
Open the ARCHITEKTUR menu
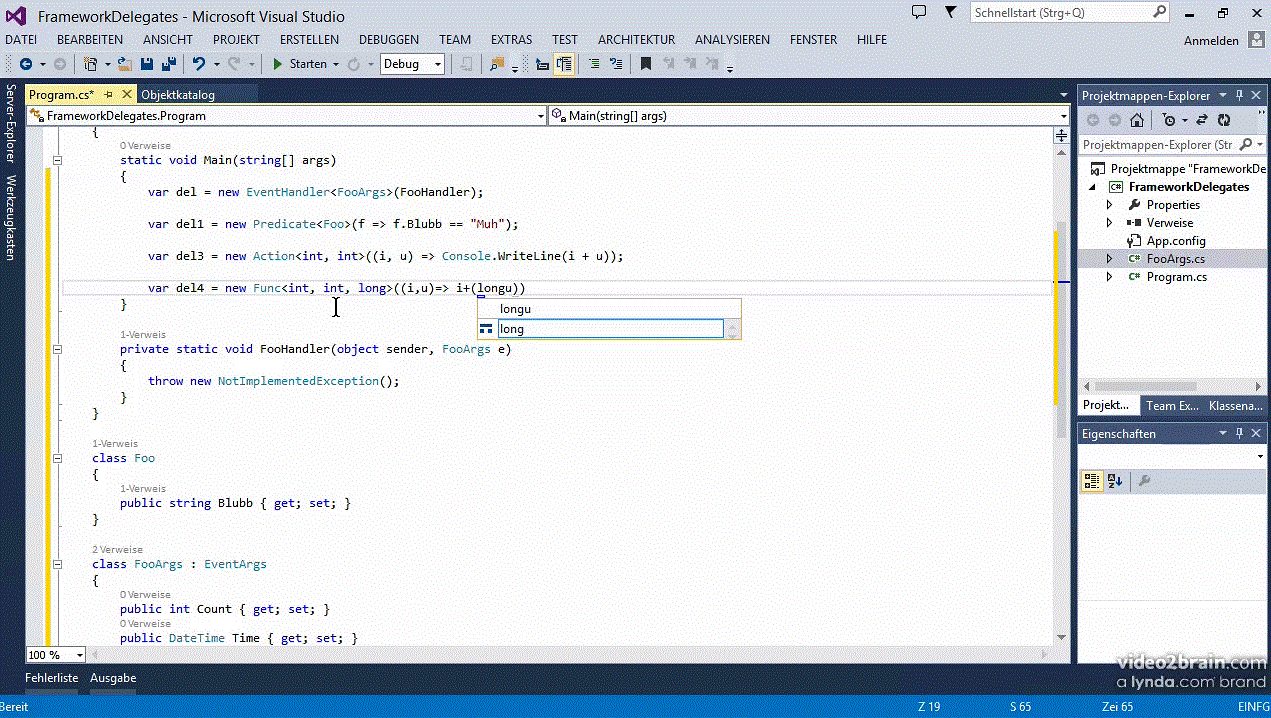point(637,40)
